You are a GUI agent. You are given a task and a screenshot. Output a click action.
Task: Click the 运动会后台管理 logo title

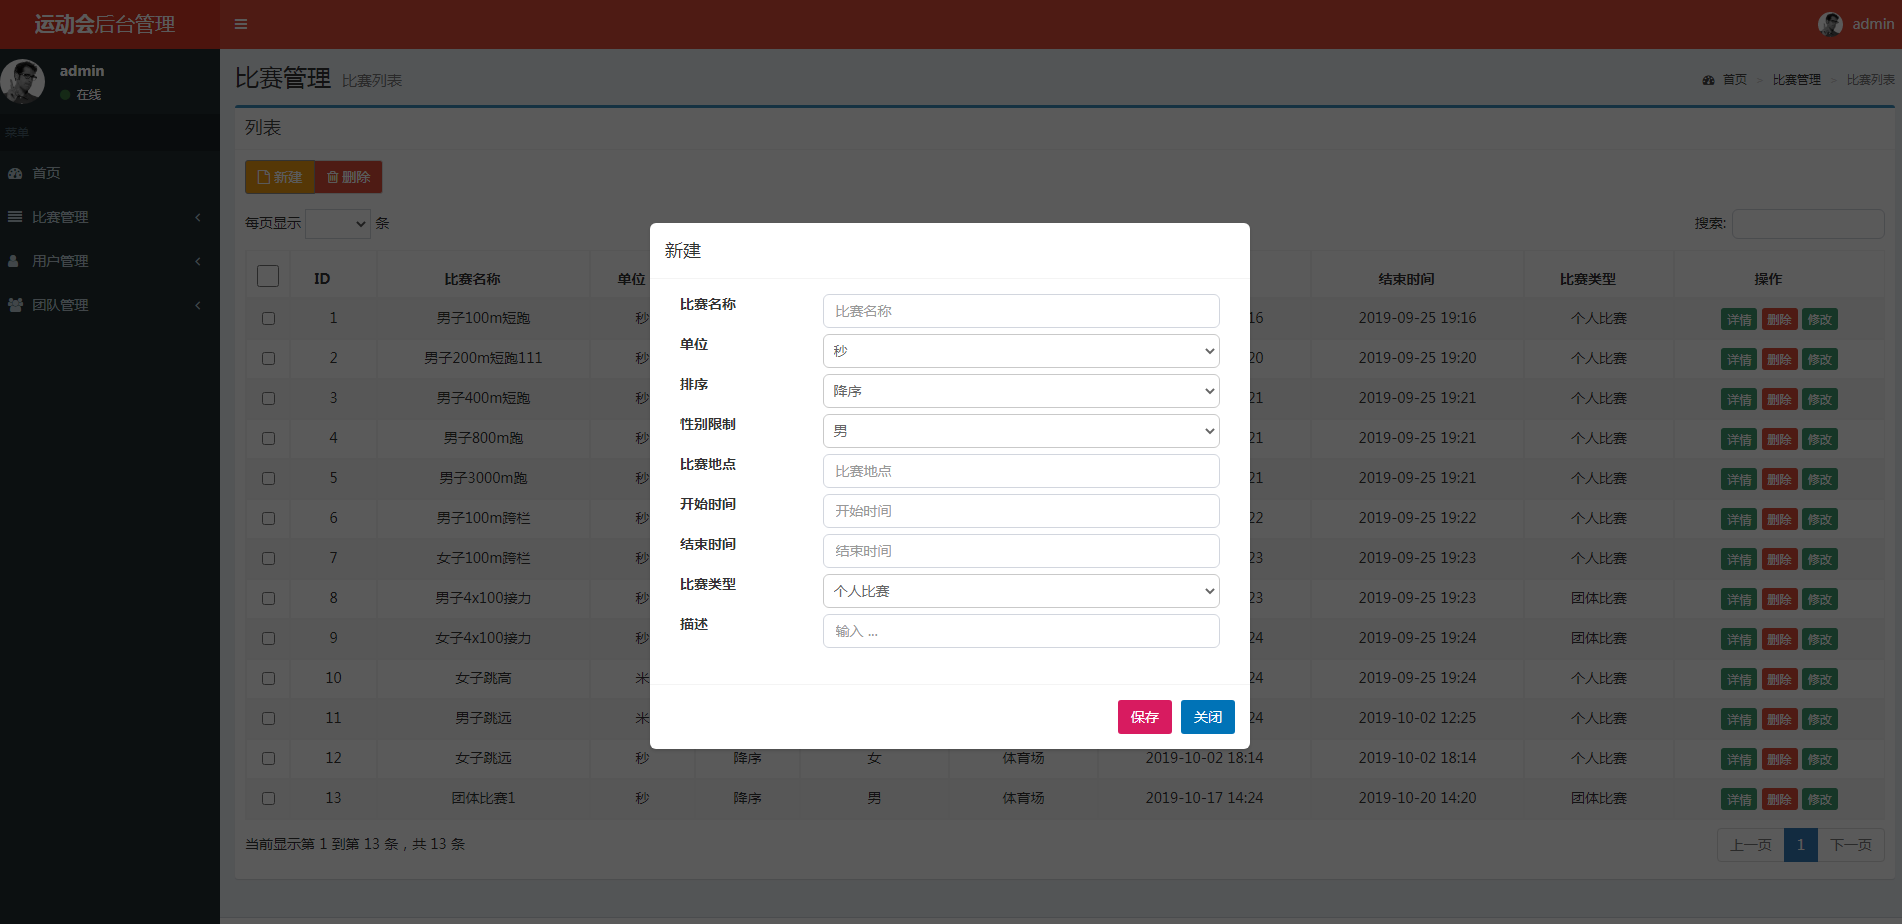tap(105, 24)
